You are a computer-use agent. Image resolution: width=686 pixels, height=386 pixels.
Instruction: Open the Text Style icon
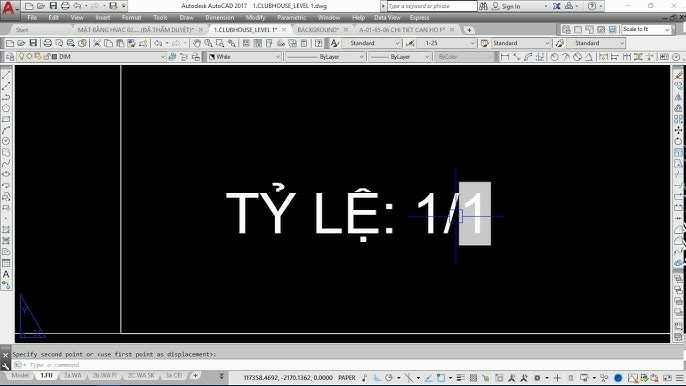coord(335,43)
